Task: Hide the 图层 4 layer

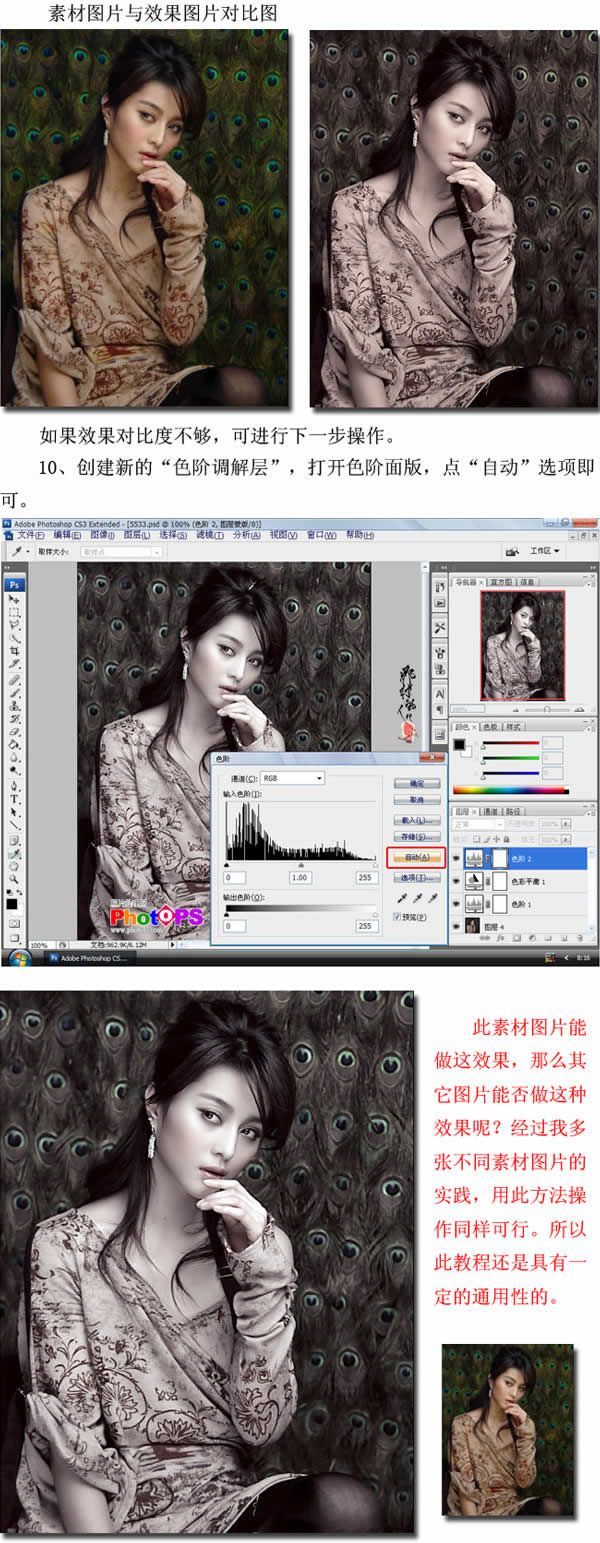Action: (x=456, y=926)
